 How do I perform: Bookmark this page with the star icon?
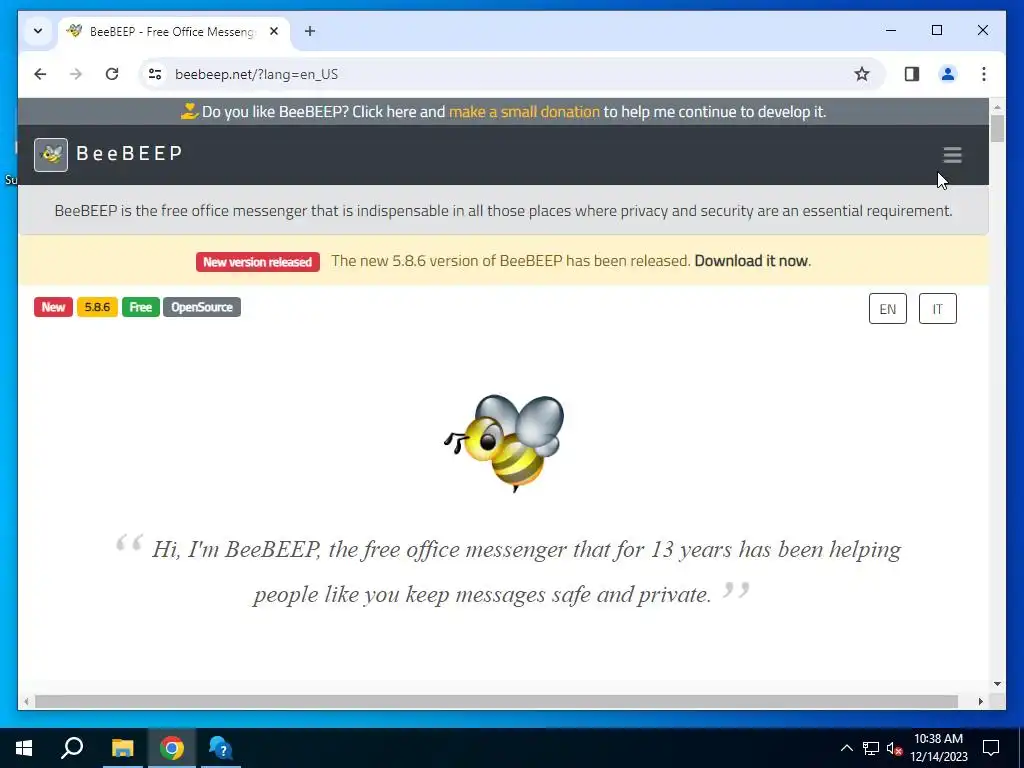tap(862, 74)
